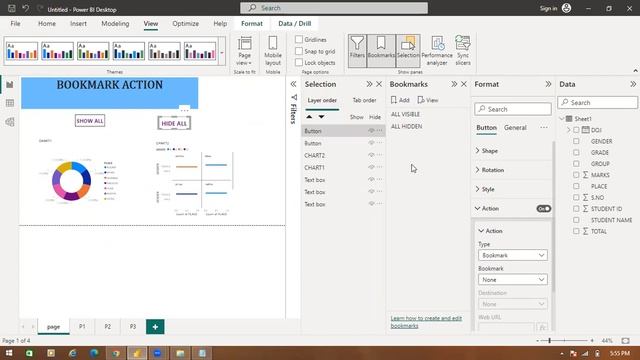Open Report view in left sidebar
This screenshot has width=640, height=360.
(x=10, y=84)
